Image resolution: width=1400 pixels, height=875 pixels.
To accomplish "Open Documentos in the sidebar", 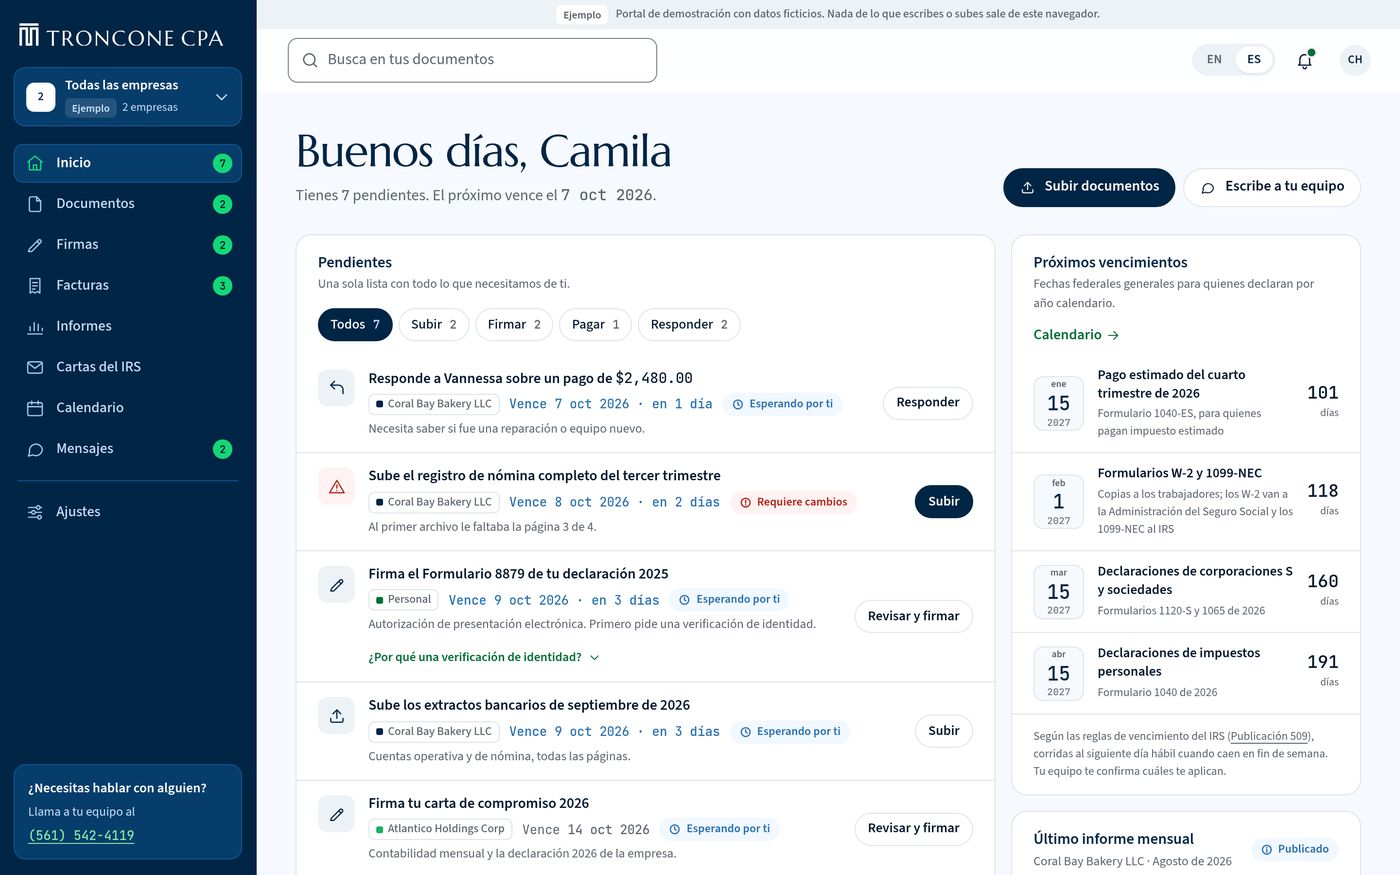I will [128, 204].
